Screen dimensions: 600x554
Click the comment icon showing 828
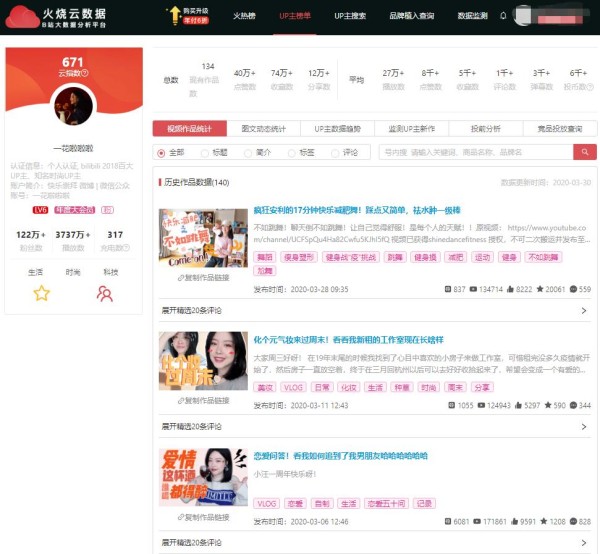(573, 521)
